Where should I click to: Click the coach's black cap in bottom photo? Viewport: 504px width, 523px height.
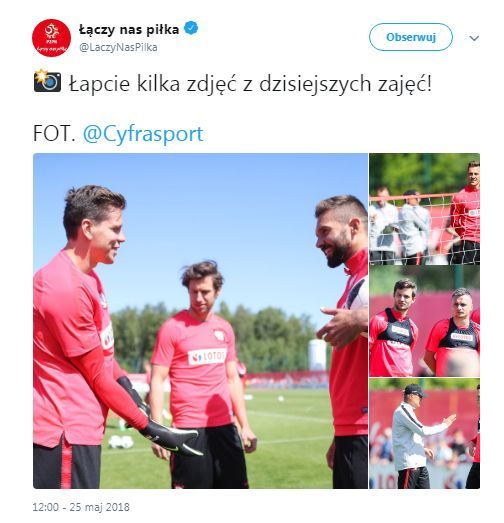tap(415, 390)
